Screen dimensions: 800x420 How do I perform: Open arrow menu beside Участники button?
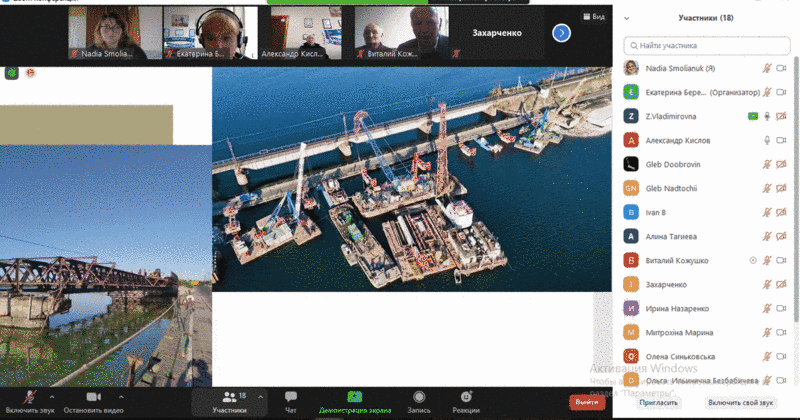[x=260, y=397]
